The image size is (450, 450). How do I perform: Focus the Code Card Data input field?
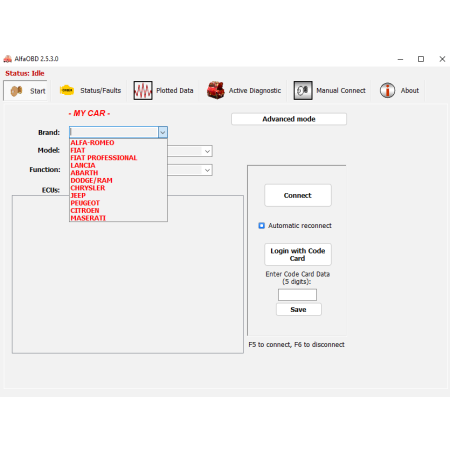[x=297, y=295]
